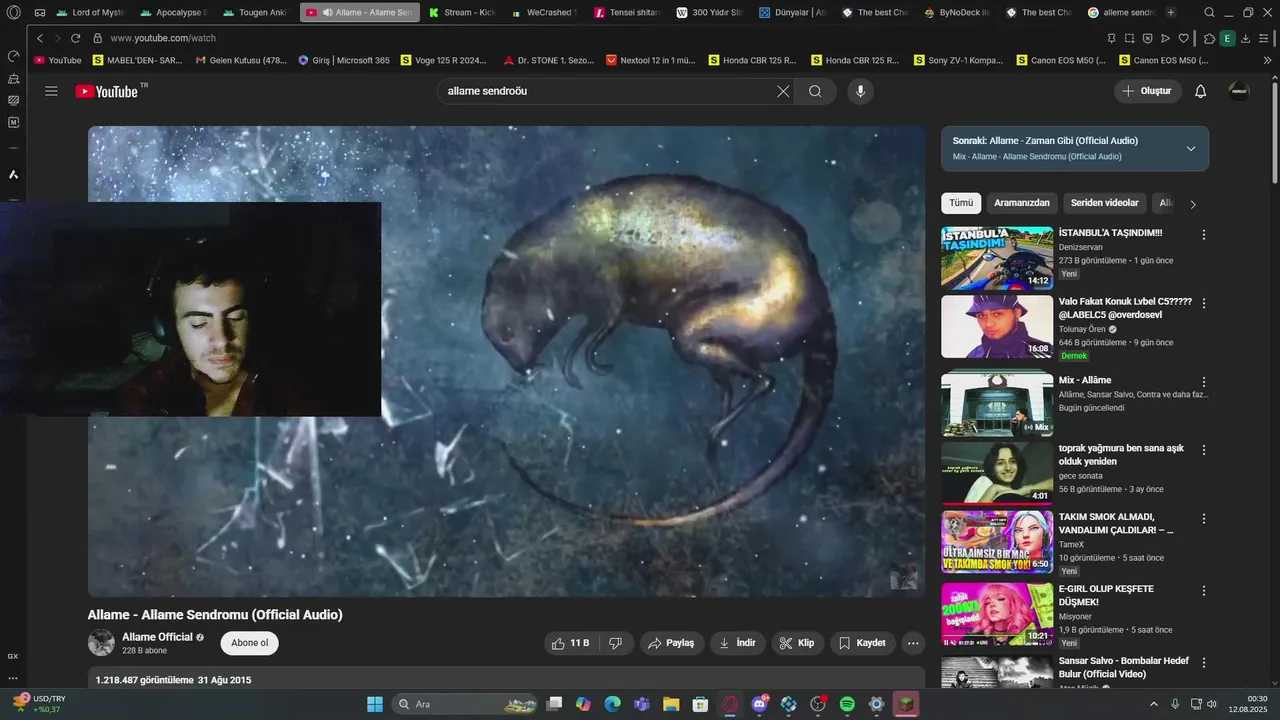
Task: Clear the search box with the X icon
Action: 783,91
